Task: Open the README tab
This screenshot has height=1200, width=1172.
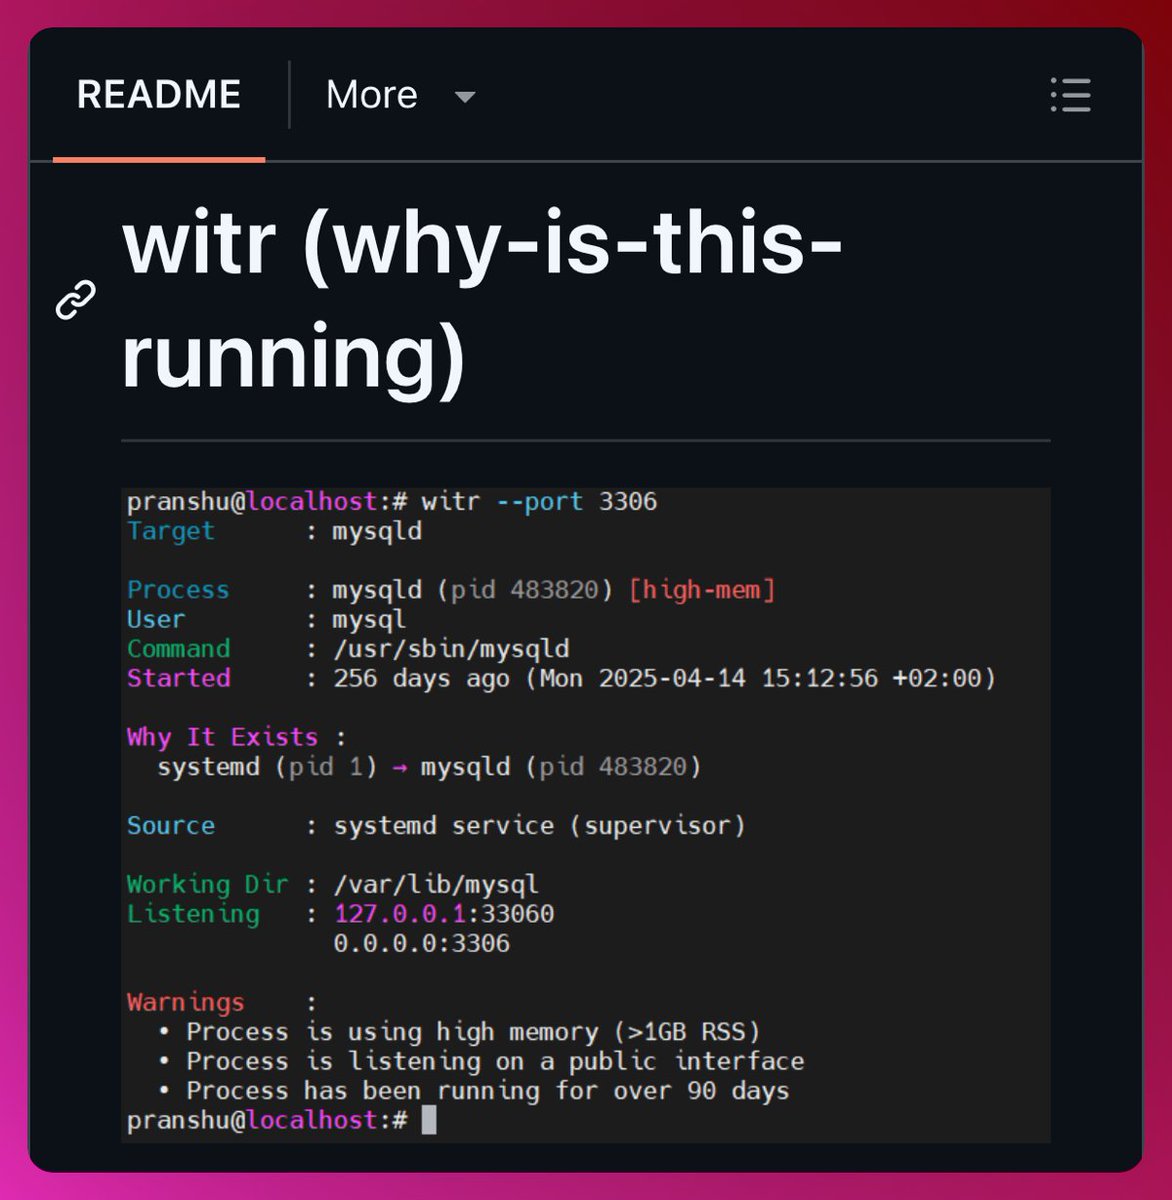Action: pos(159,95)
